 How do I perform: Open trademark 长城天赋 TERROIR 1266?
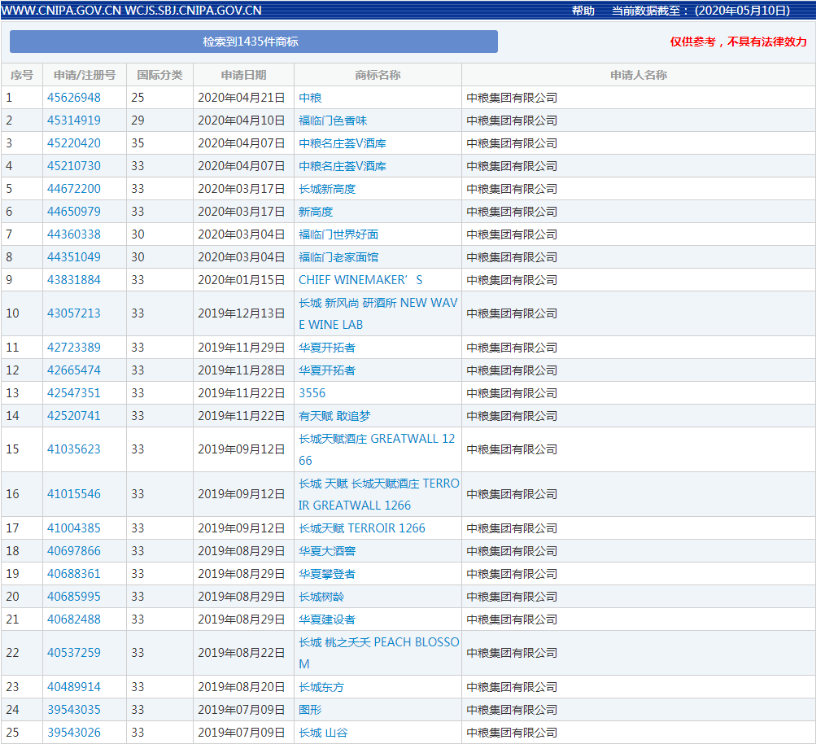[361, 528]
